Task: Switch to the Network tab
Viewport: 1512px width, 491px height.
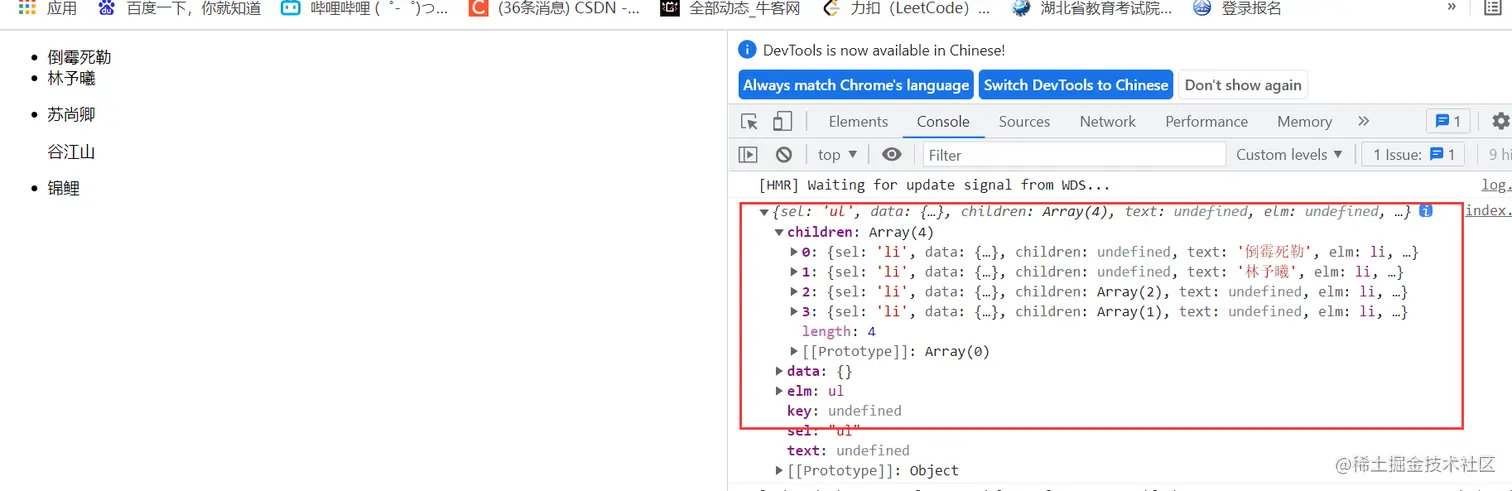Action: 1107,121
